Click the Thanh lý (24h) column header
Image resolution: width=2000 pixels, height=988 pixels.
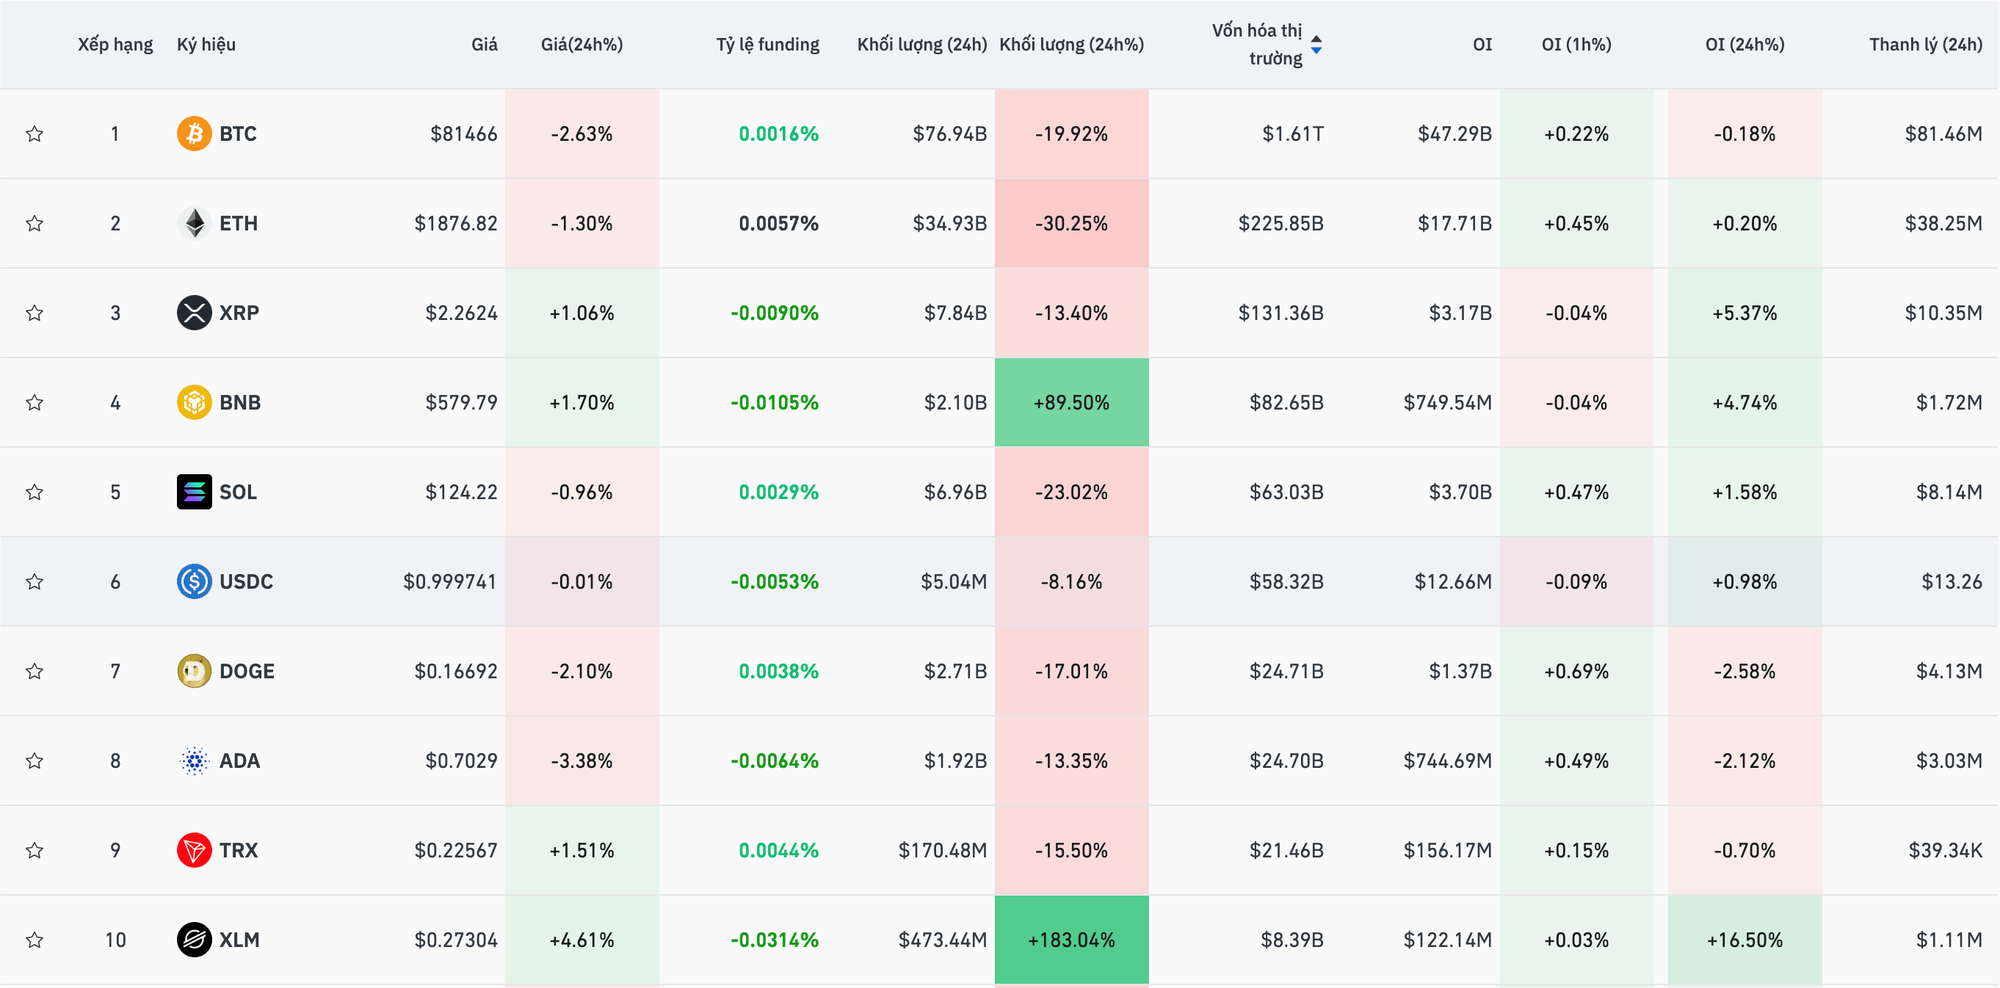(x=1925, y=44)
